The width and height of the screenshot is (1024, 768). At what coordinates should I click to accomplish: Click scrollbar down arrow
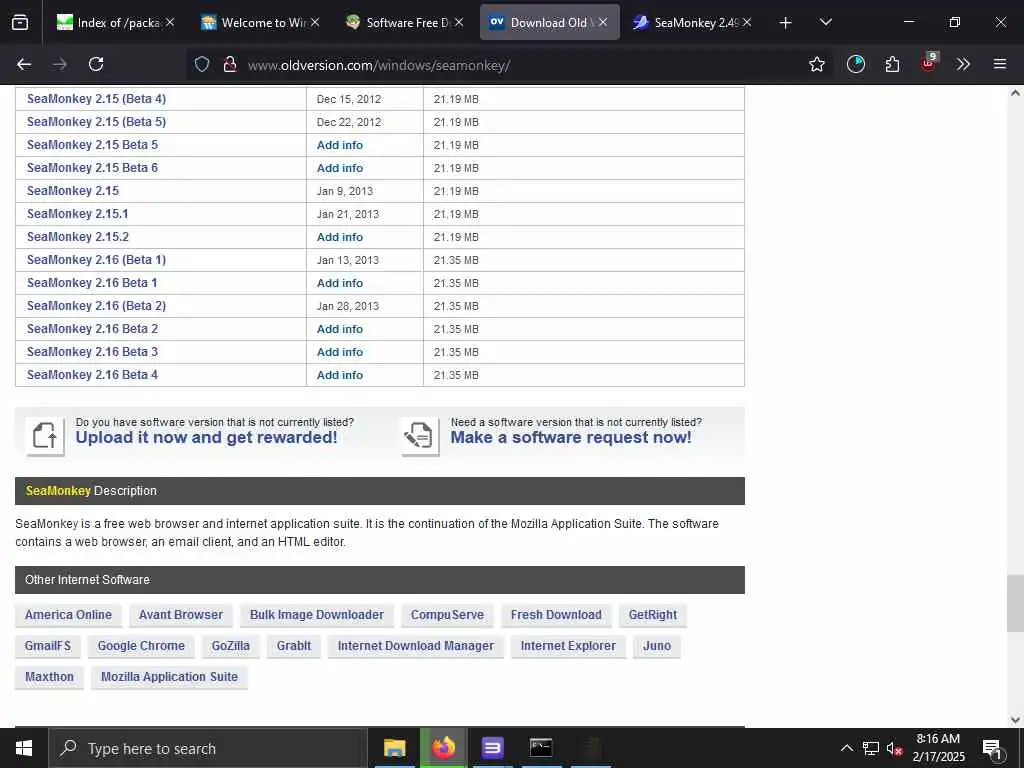click(x=1015, y=720)
